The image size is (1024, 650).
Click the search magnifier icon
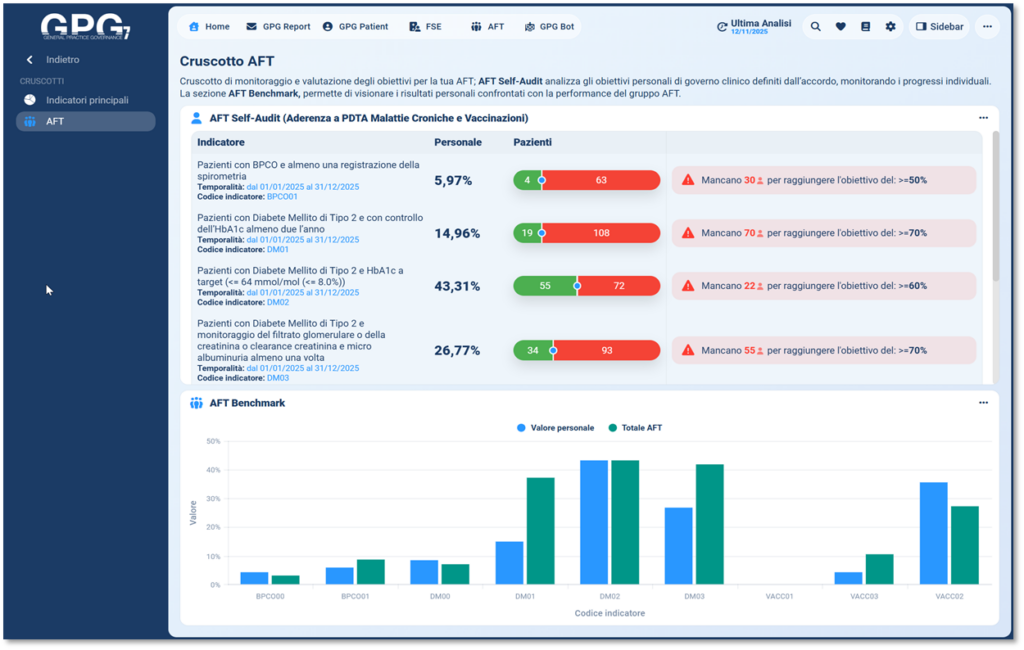pos(816,27)
